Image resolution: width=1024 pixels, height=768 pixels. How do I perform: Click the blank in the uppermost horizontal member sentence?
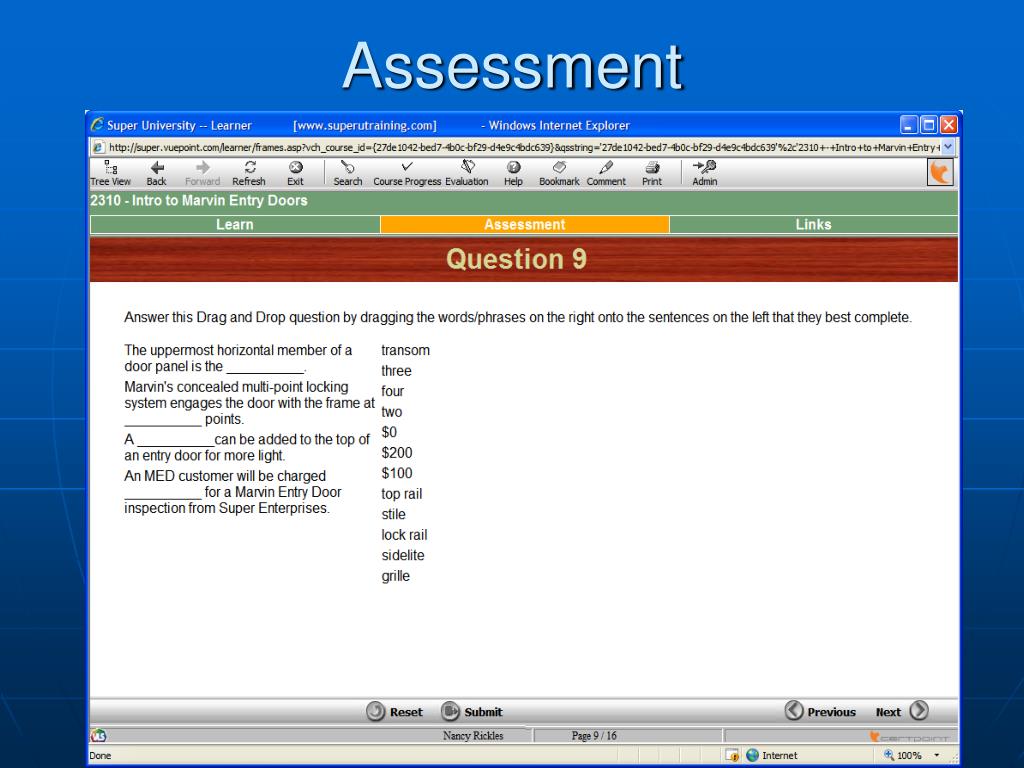(265, 368)
